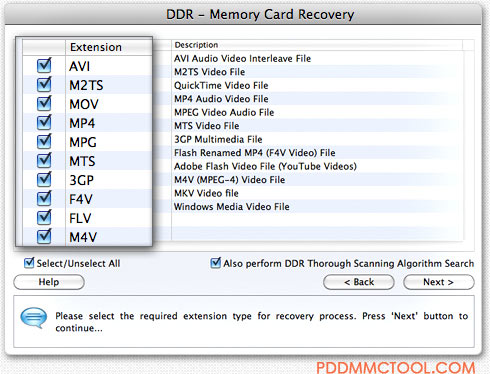Select 'MPEG Video Audio File' description row
Viewport: 490px width, 374px height.
click(224, 112)
